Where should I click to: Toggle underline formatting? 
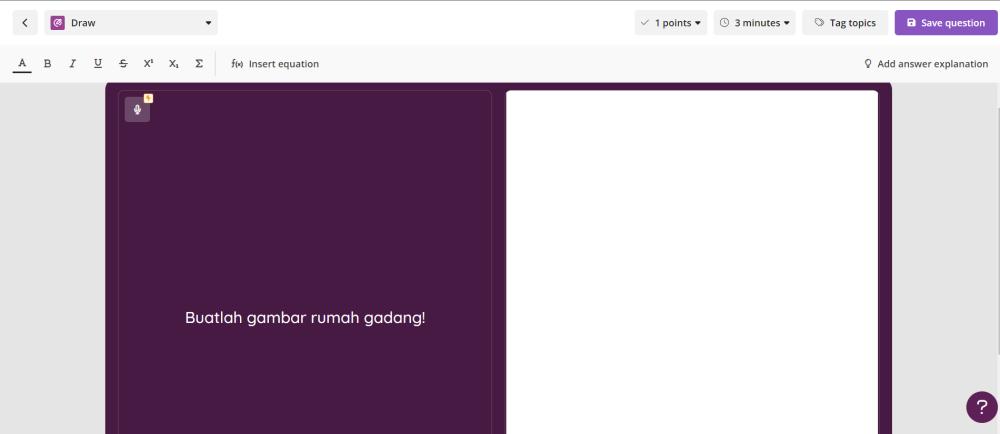(98, 64)
